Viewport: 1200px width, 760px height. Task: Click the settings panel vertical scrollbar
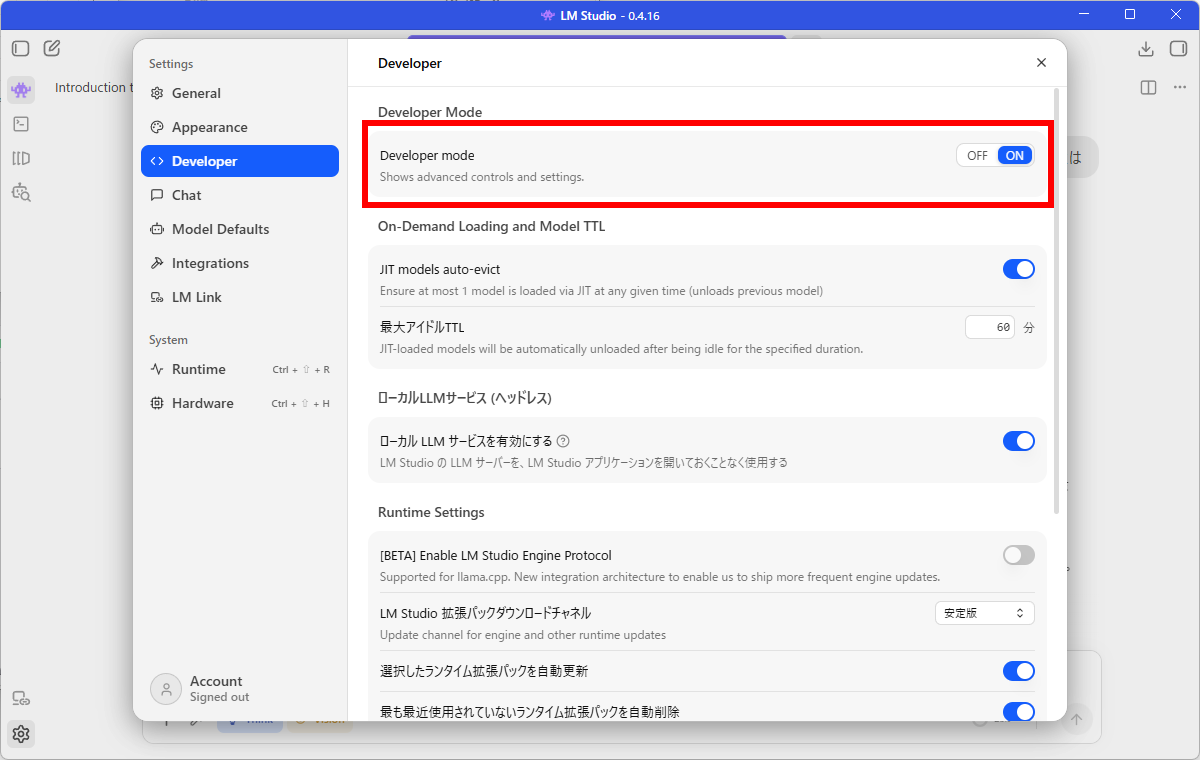1057,300
